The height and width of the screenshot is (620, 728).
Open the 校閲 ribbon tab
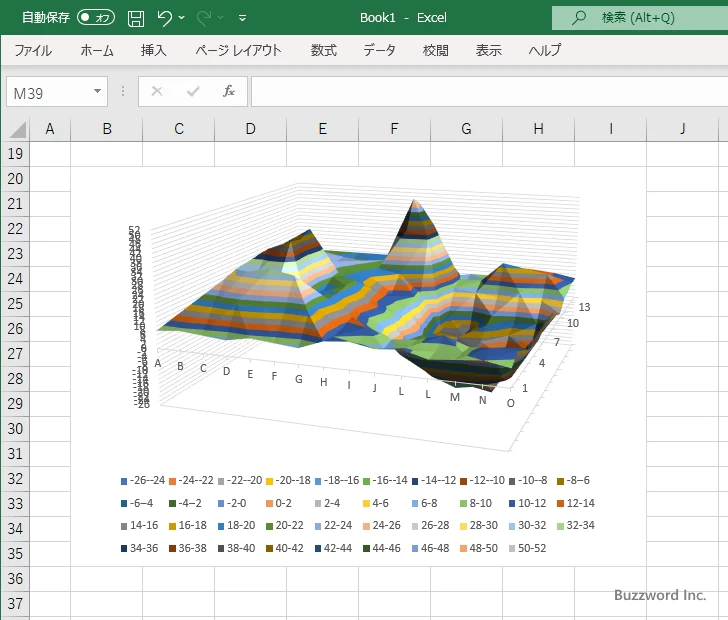coord(436,50)
